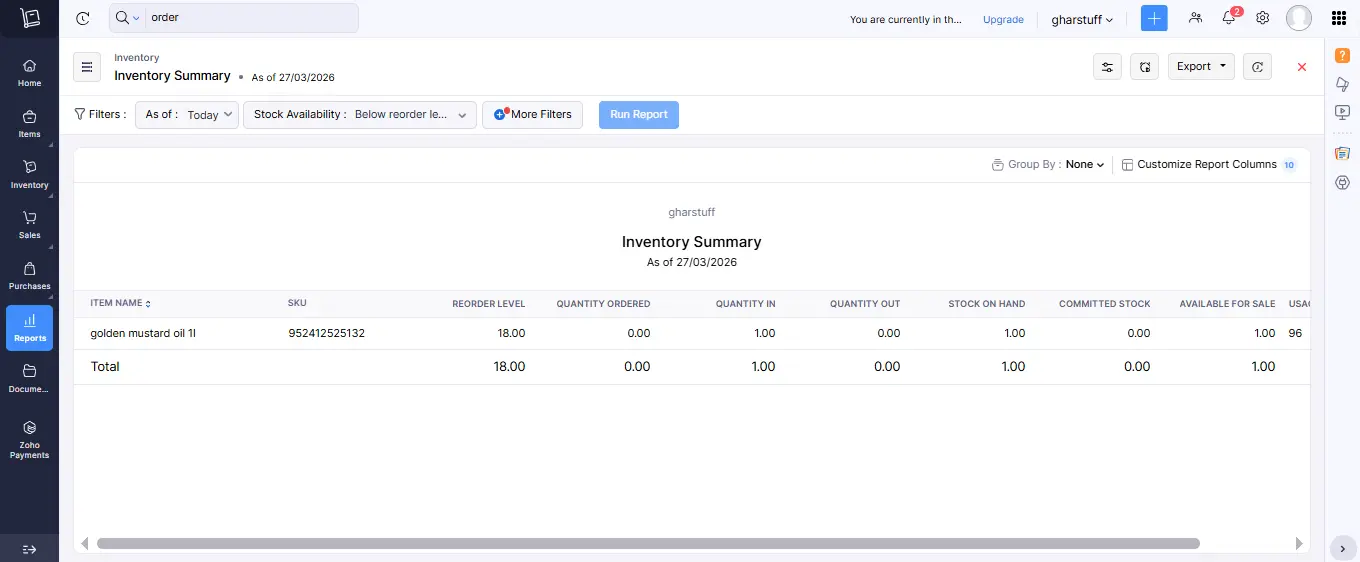This screenshot has width=1360, height=562.
Task: Click the schedule report icon
Action: (x=1144, y=67)
